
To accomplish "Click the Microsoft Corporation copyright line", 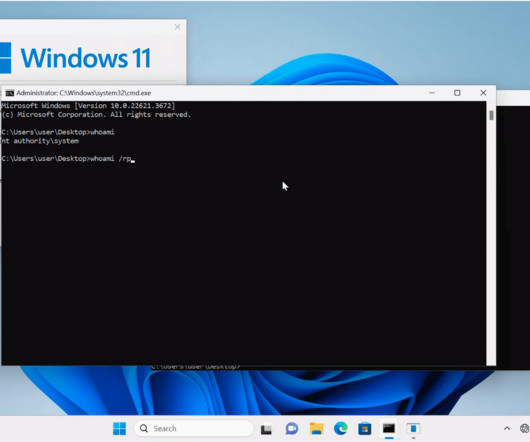I will point(96,115).
